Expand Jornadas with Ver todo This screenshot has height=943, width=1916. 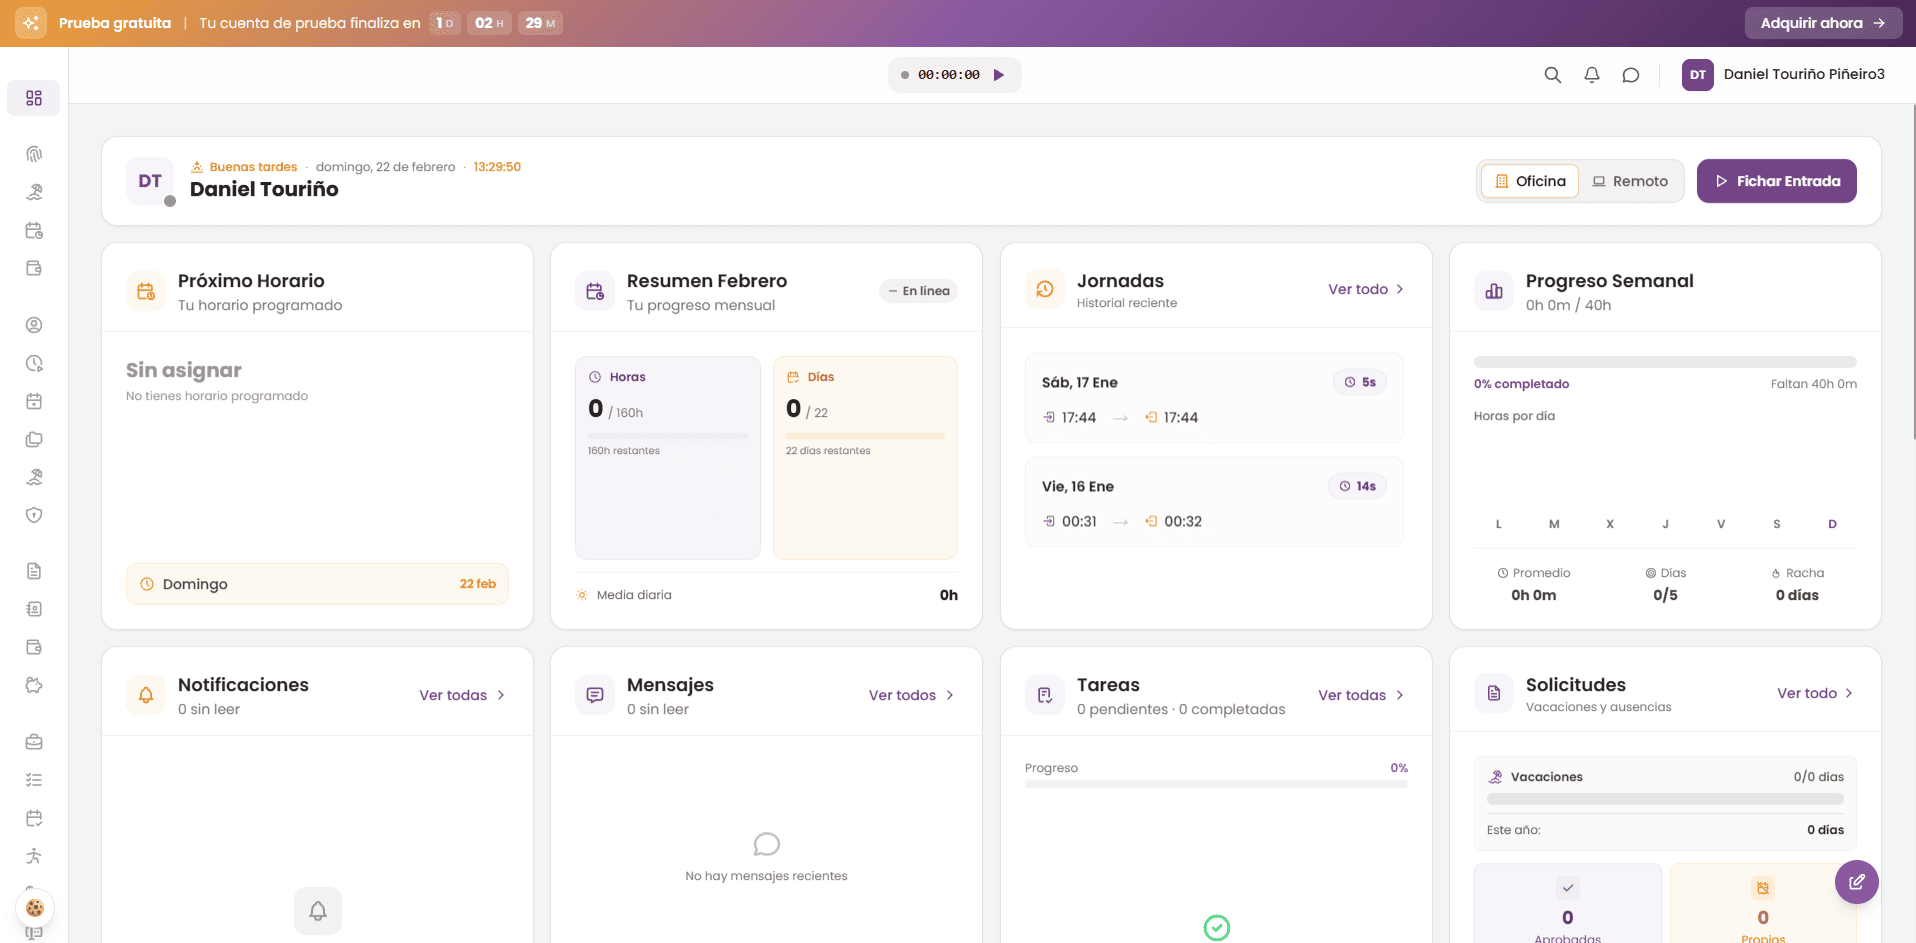point(1365,289)
